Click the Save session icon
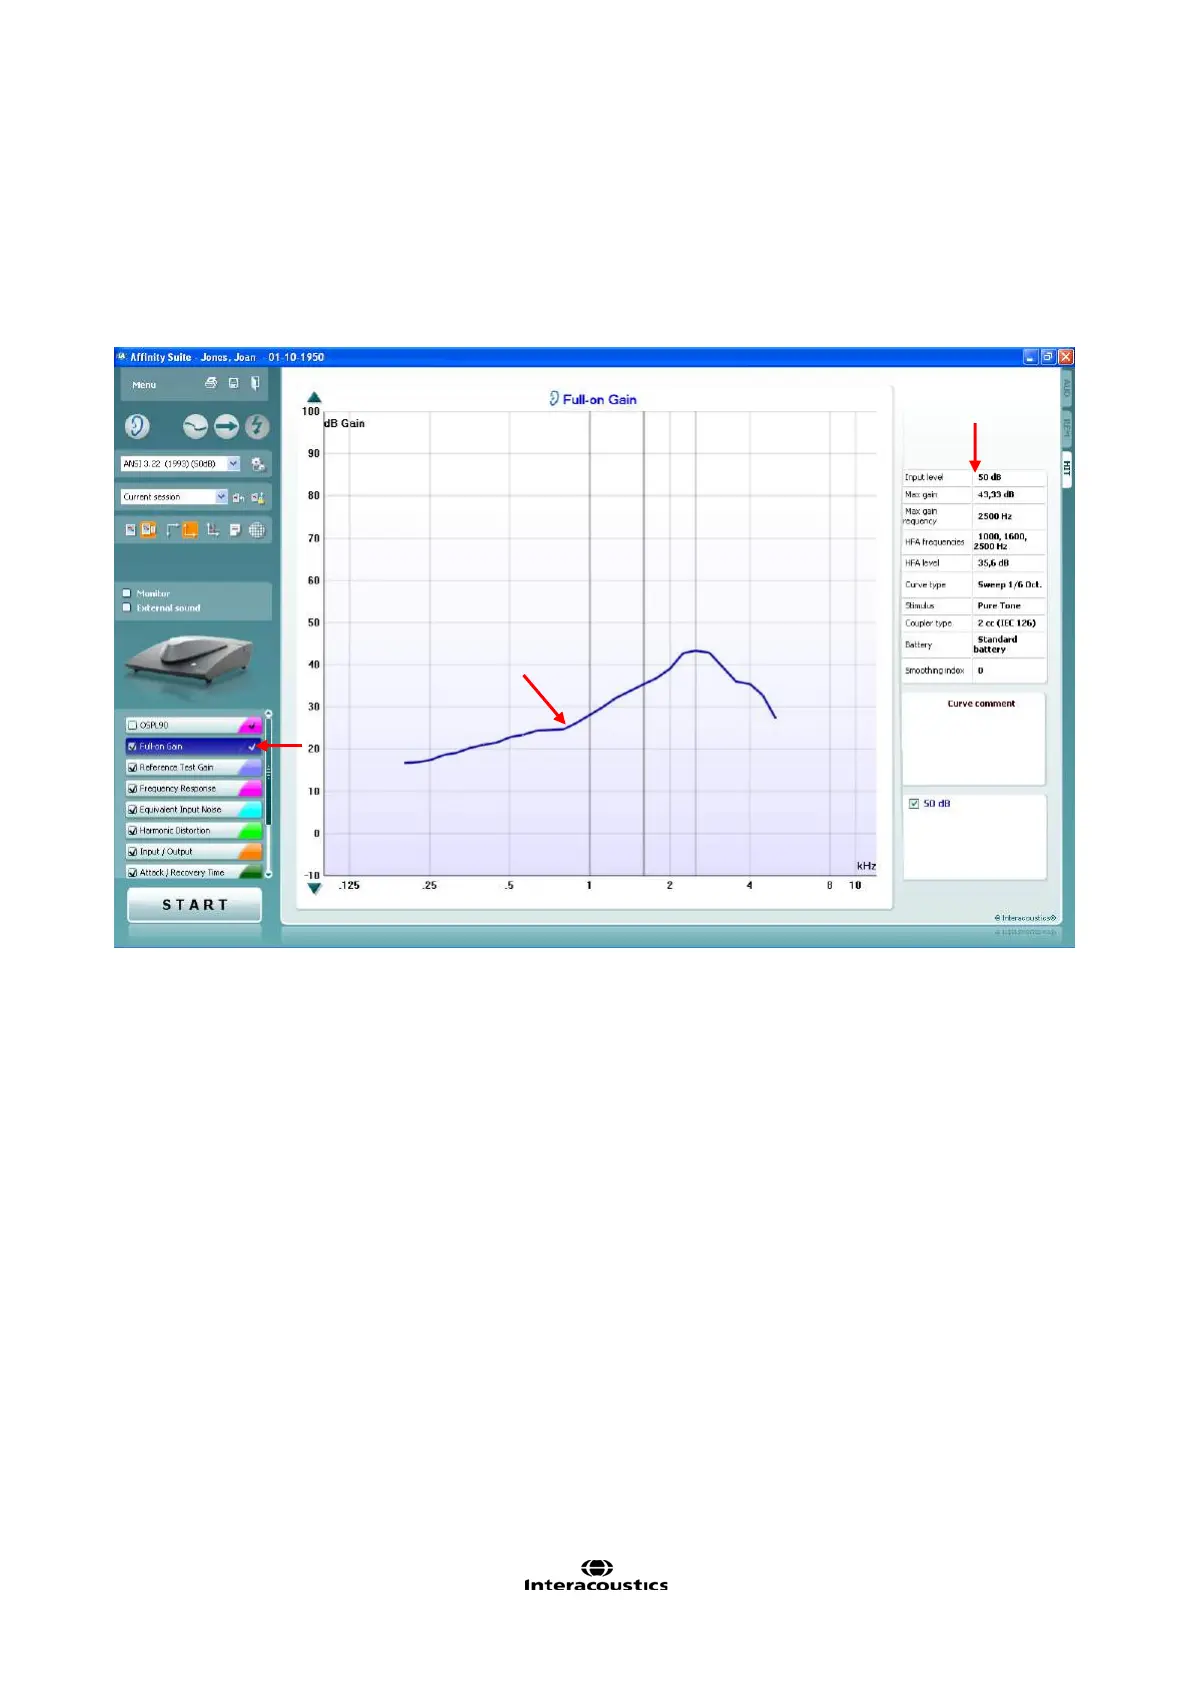This screenshot has width=1191, height=1685. coord(233,383)
